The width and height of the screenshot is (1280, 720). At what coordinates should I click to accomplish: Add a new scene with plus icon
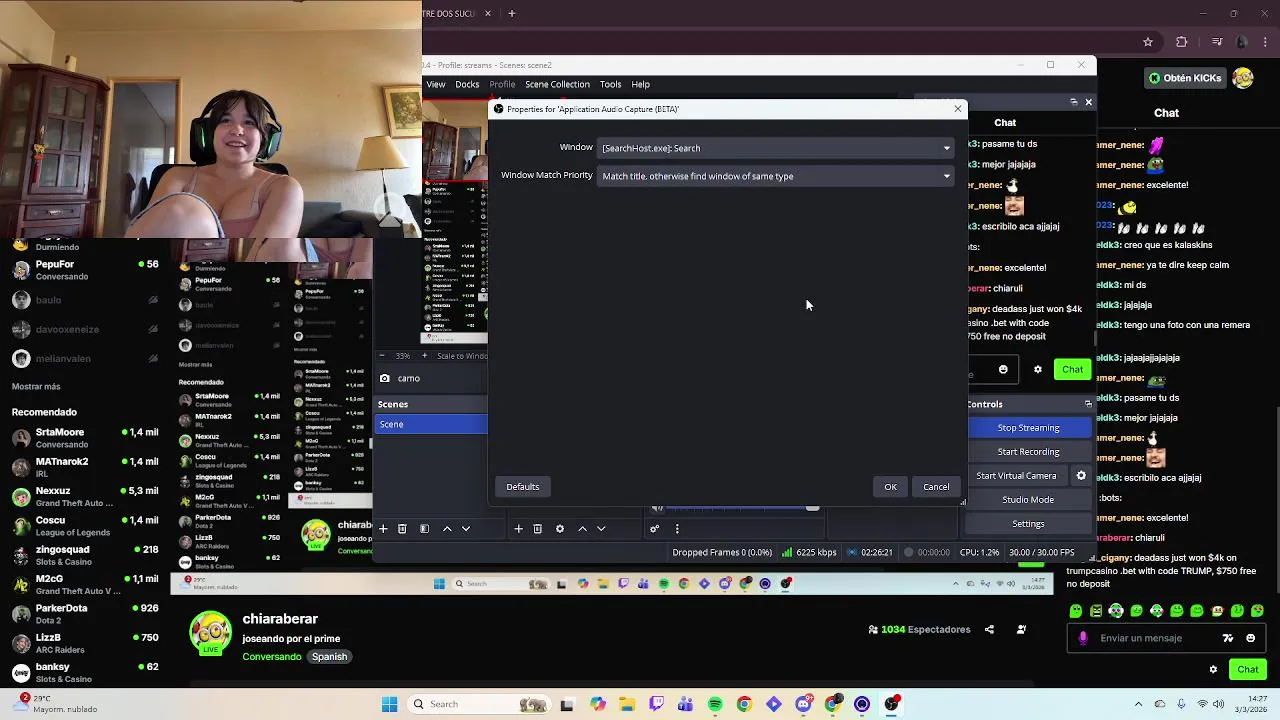382,528
